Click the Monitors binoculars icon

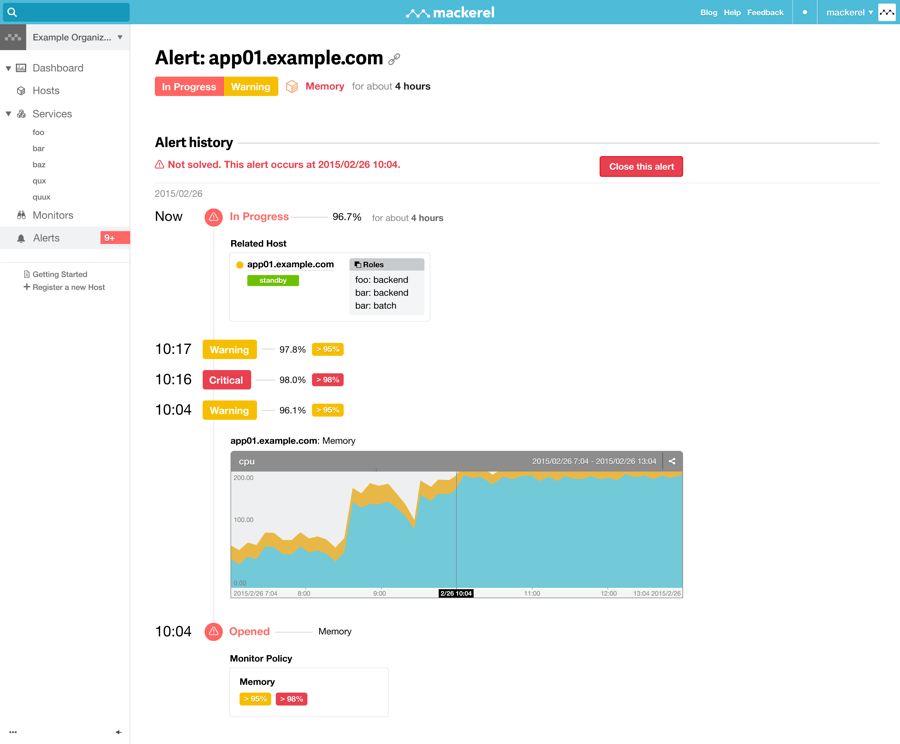coord(21,215)
